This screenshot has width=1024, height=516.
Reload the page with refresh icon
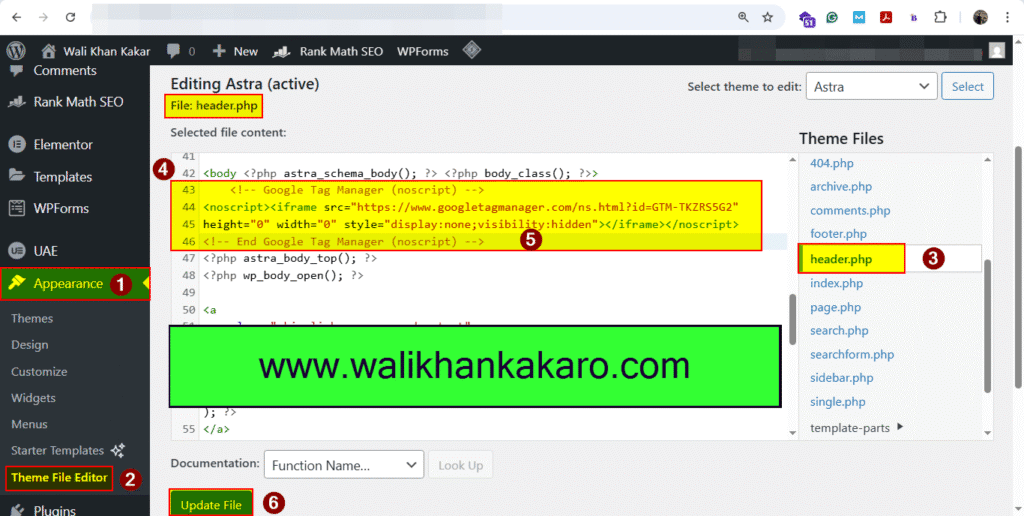(71, 18)
